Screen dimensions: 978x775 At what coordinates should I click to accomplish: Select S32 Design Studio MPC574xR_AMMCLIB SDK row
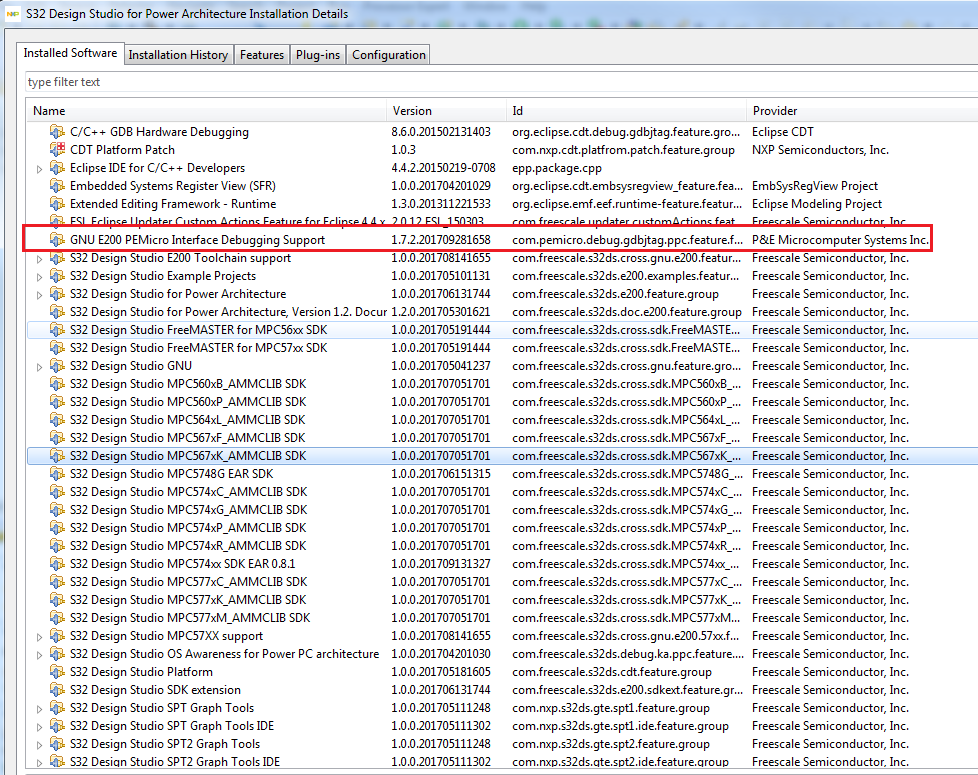pyautogui.click(x=503, y=546)
